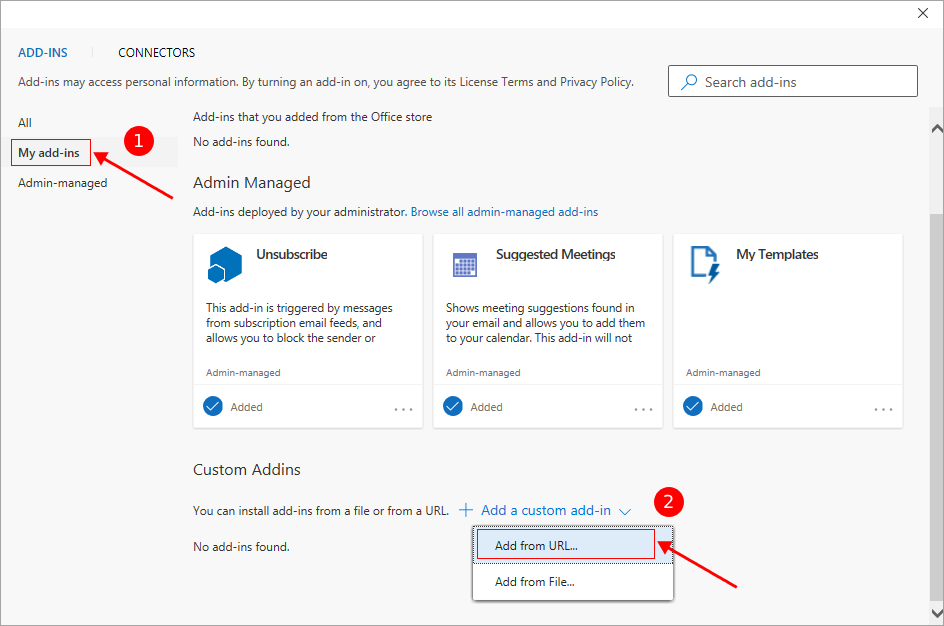Open Unsubscribe card more options ellipsis
The width and height of the screenshot is (944, 626).
(403, 409)
